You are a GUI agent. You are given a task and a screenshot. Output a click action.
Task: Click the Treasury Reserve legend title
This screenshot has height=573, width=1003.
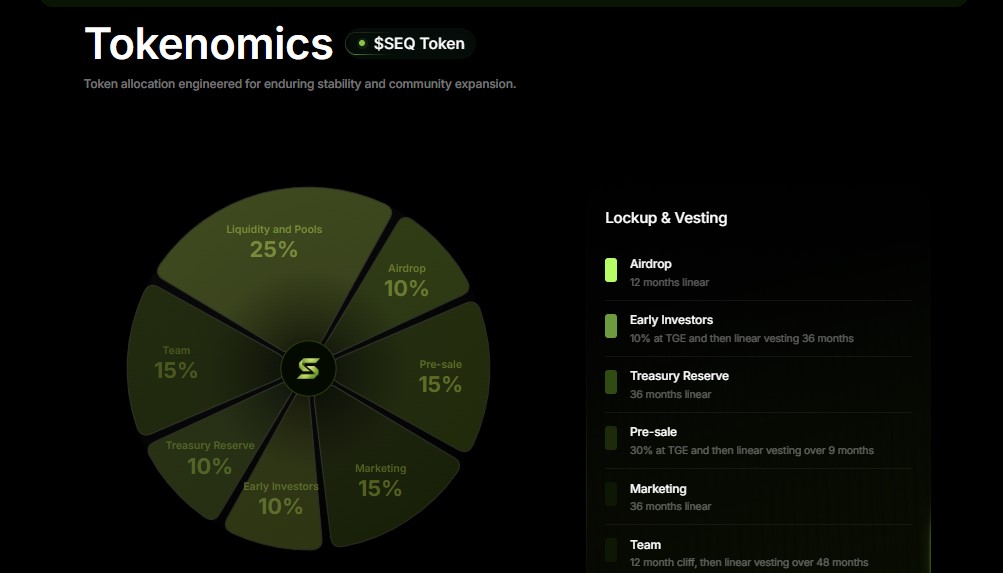coord(679,376)
